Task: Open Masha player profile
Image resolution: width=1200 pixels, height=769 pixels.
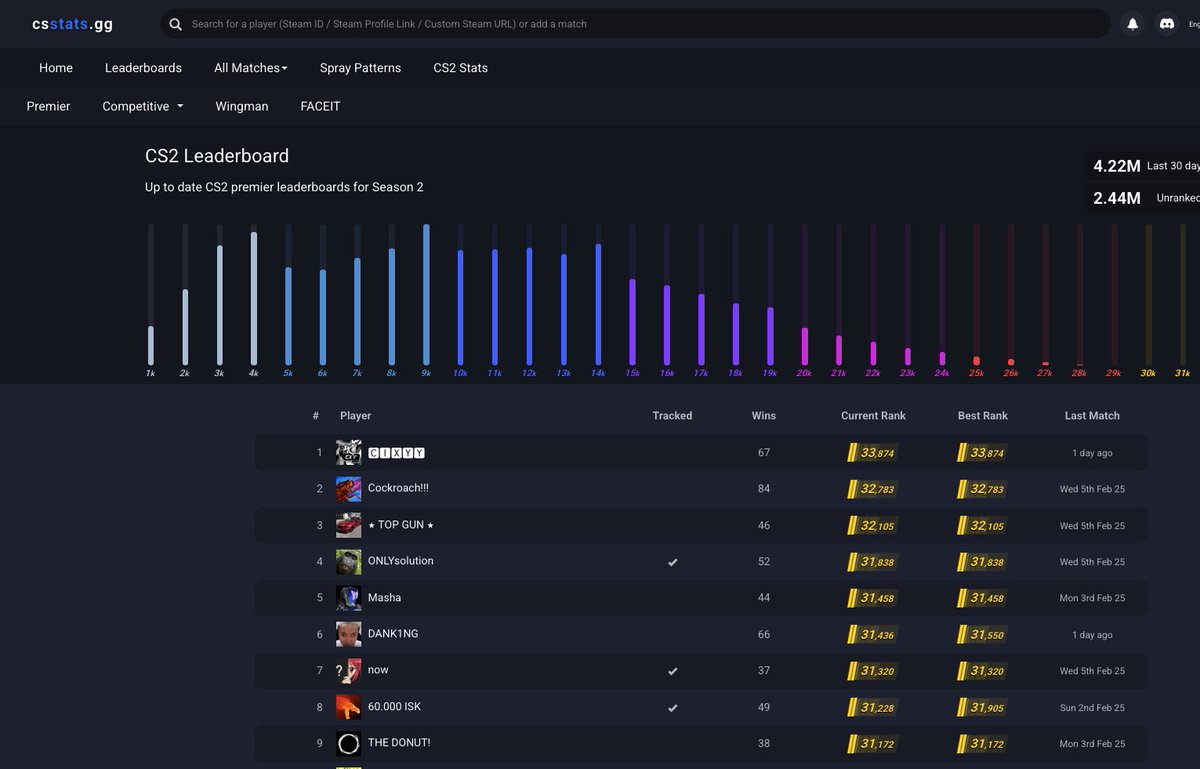Action: 384,597
